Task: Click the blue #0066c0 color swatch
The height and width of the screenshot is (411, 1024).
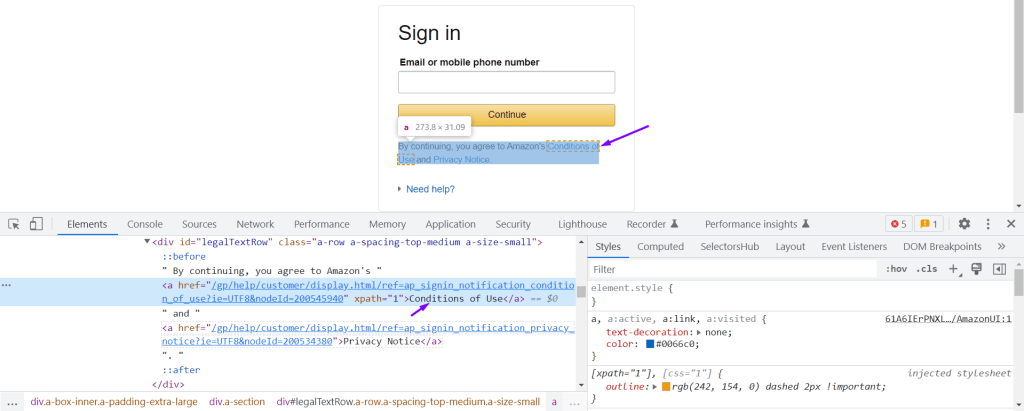Action: (x=649, y=345)
